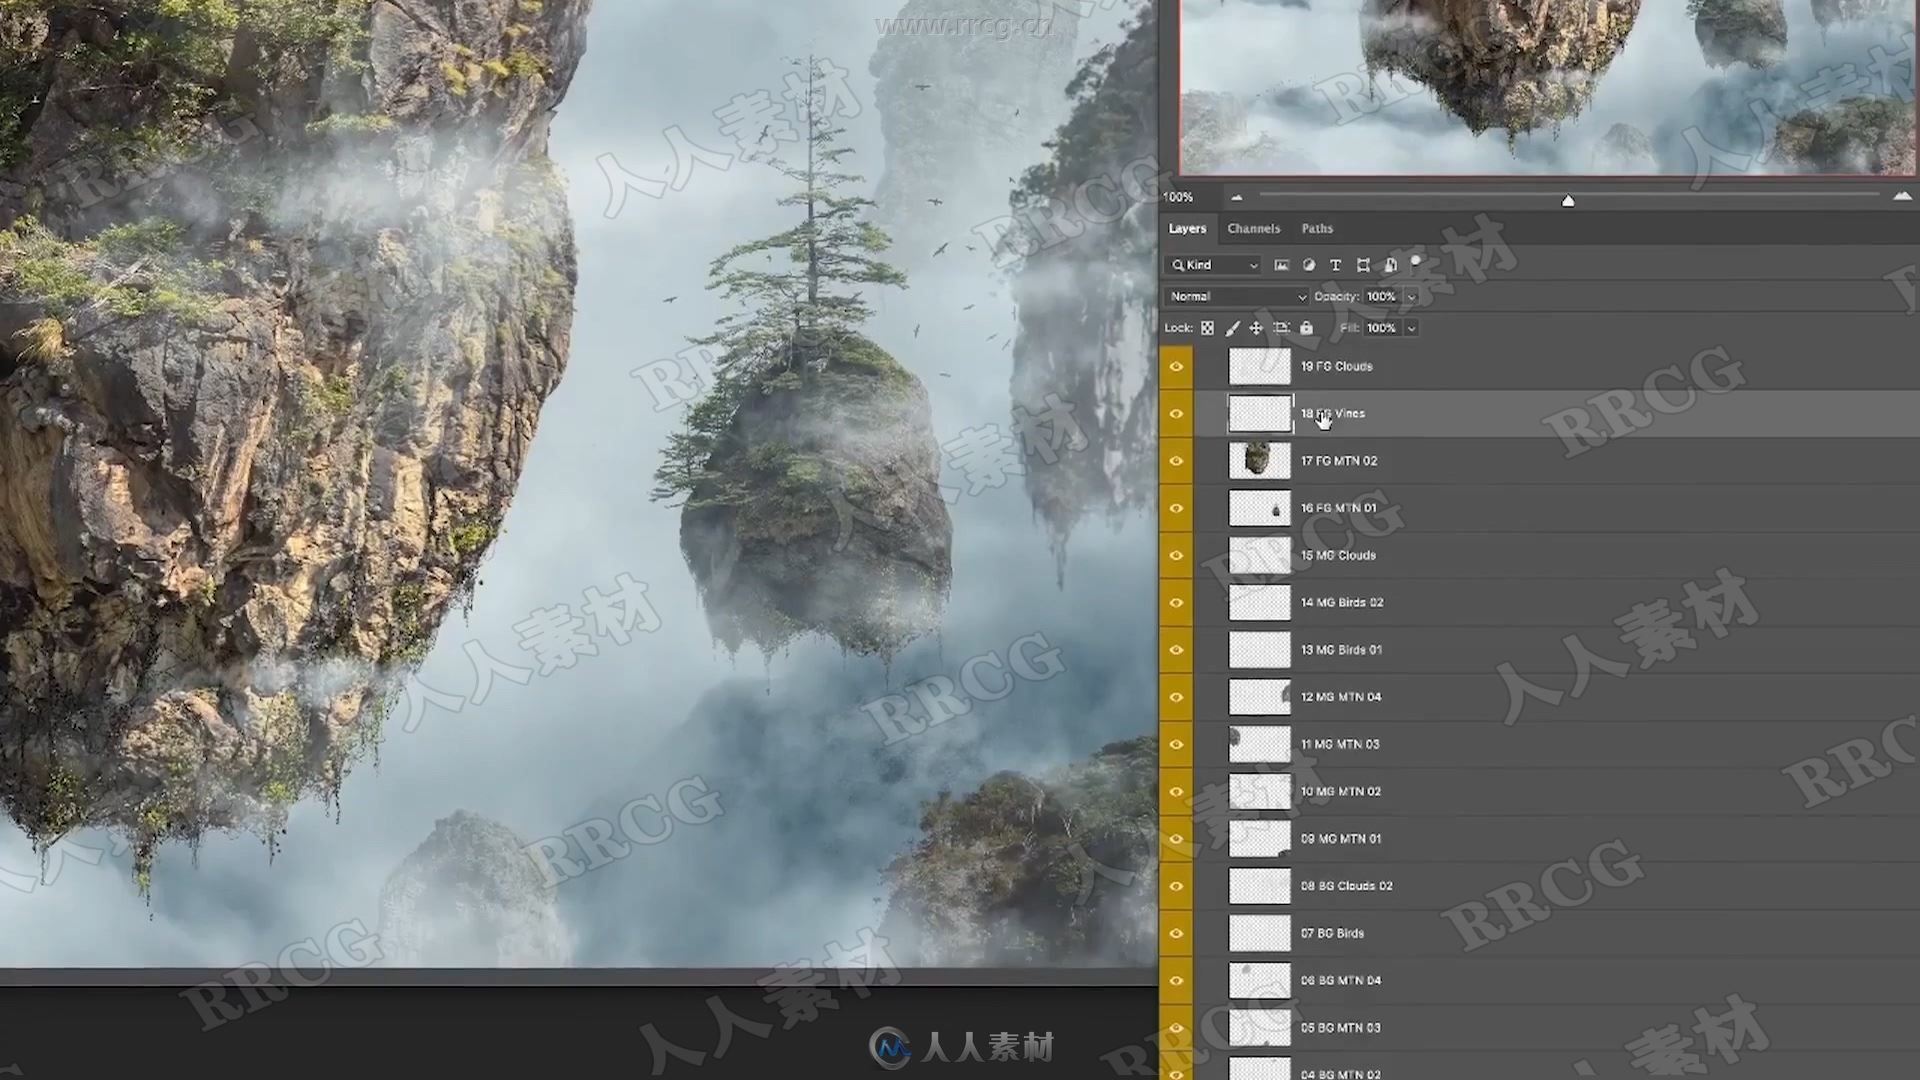
Task: Click the 16 FG MTN 01 layer thumbnail
Action: (1259, 508)
